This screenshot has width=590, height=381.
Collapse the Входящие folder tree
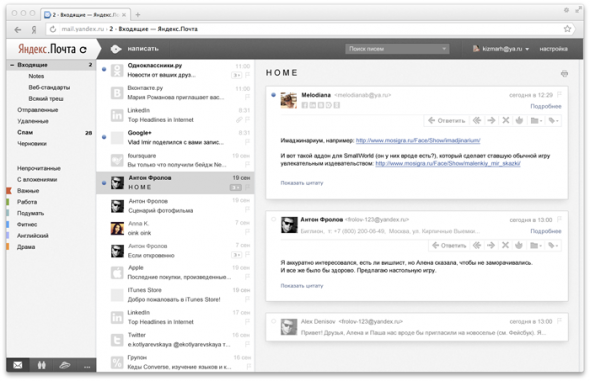12,65
